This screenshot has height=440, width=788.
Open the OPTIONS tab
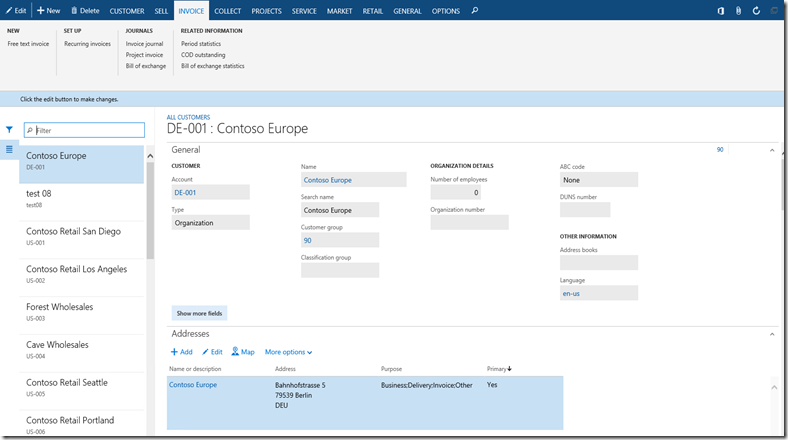coord(446,11)
